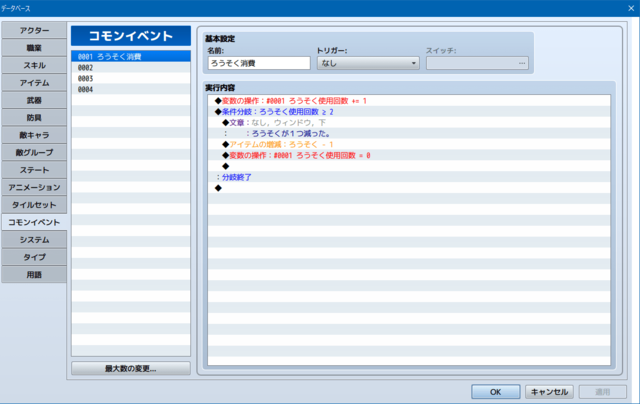
Task: Select the アイテムの増減 ろうそく - 1 line
Action: (409, 144)
